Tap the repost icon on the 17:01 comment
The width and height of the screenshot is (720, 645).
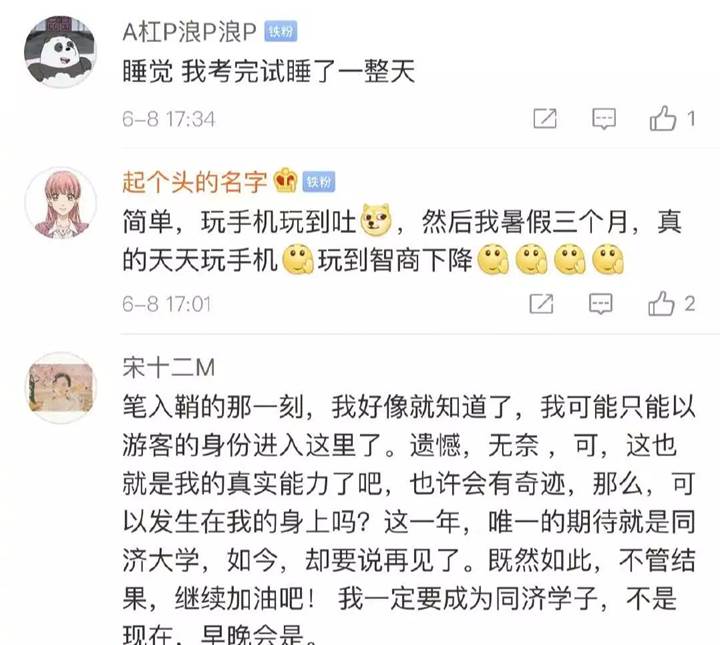(x=541, y=303)
